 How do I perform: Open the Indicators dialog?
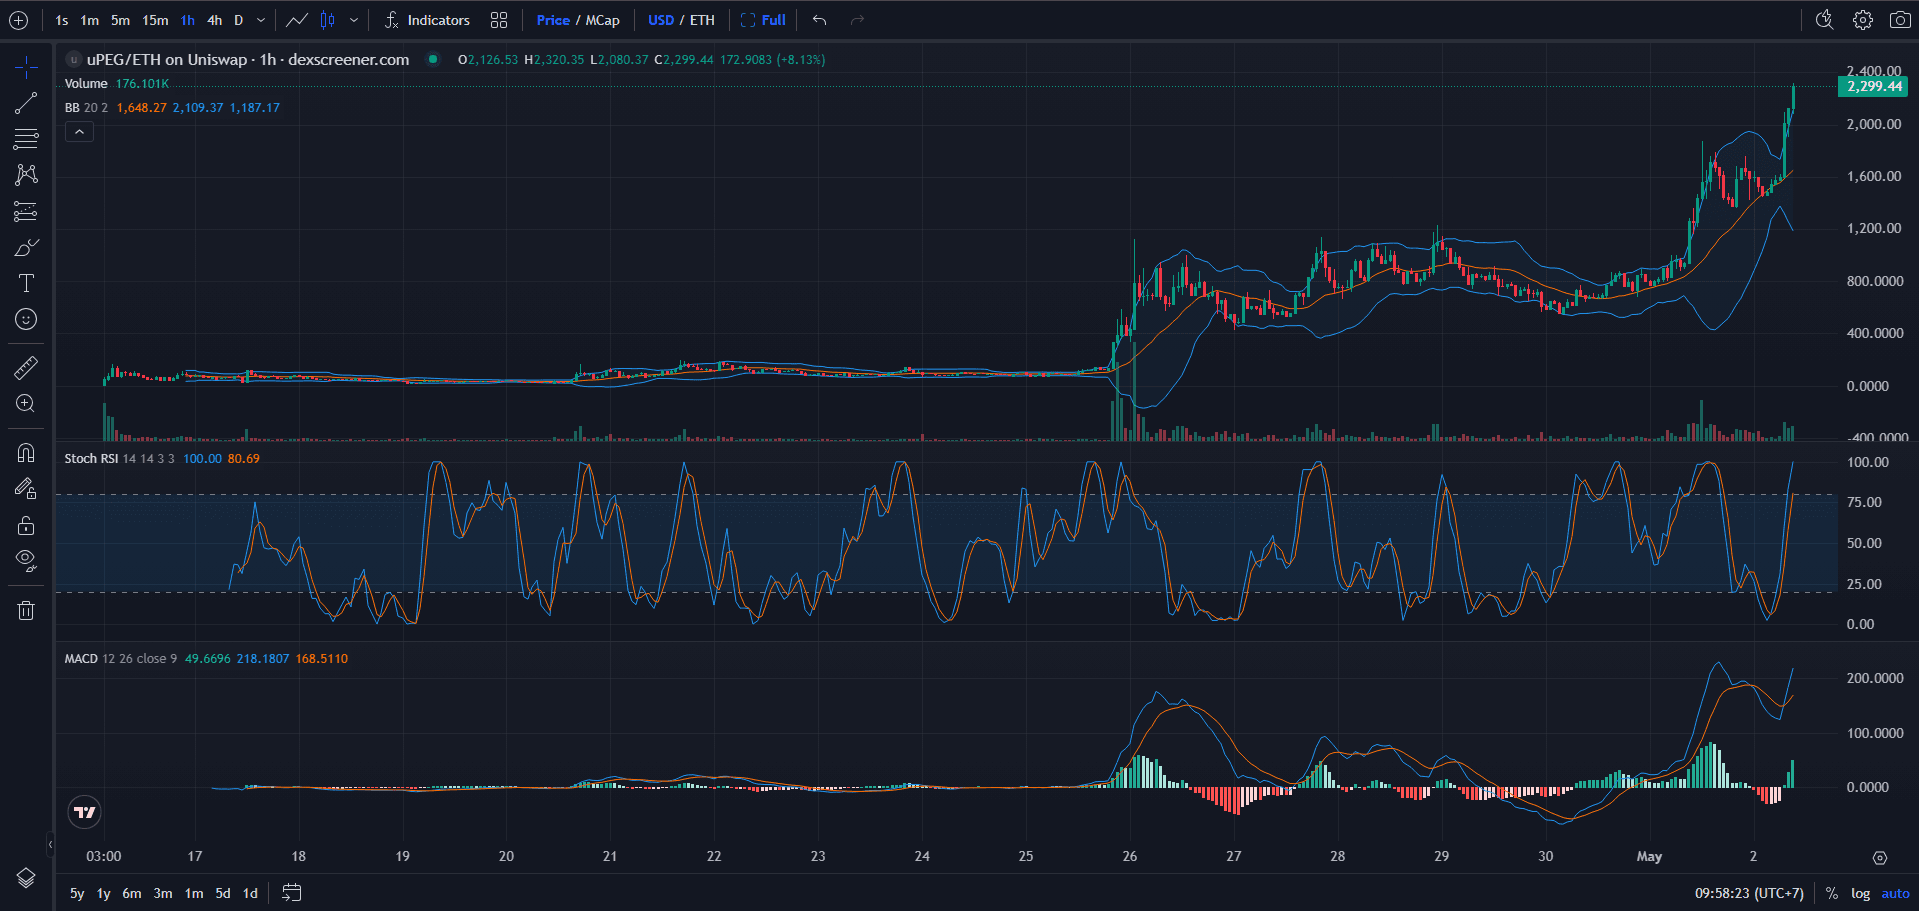point(427,20)
